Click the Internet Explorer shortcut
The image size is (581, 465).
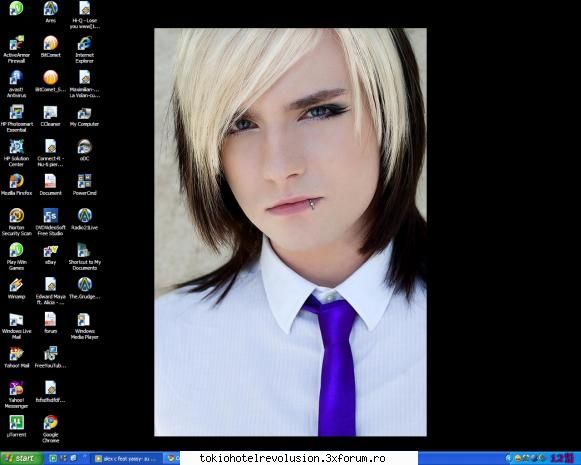tap(84, 50)
